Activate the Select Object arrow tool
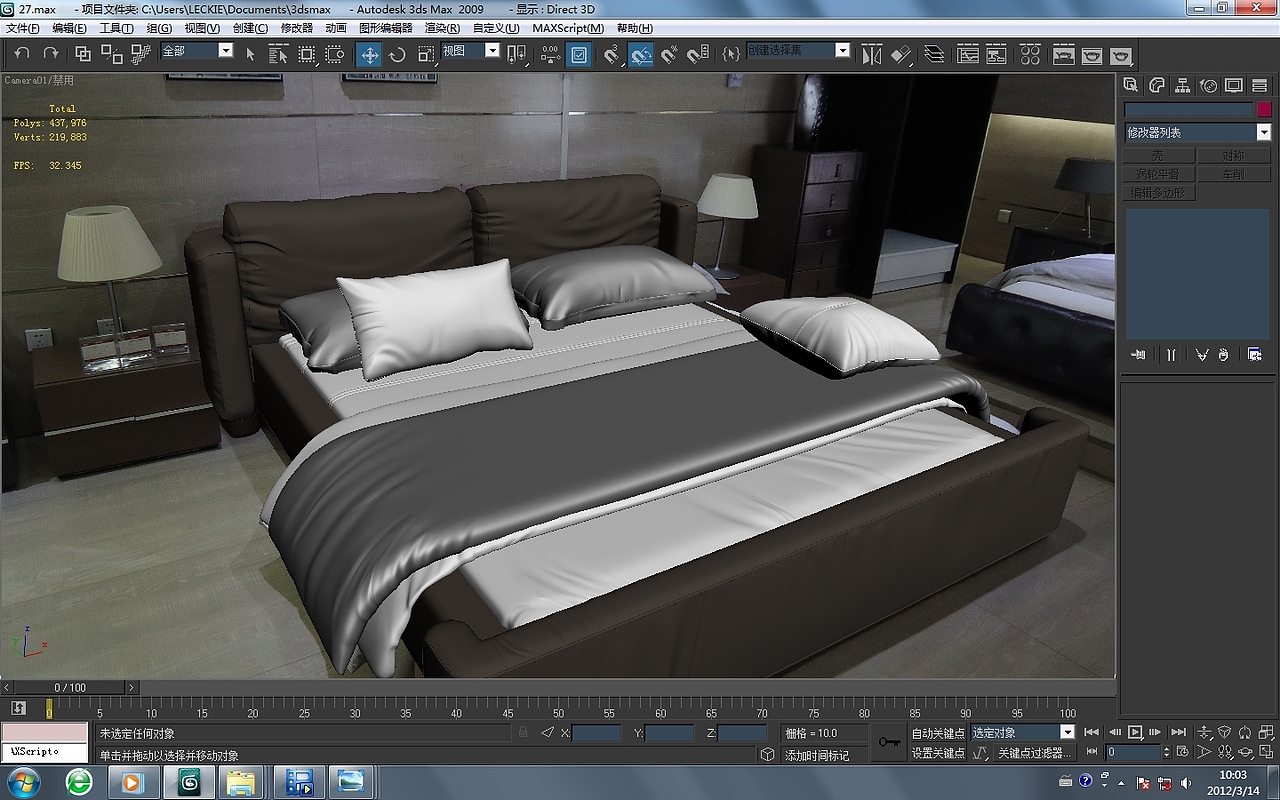The image size is (1280, 800). point(251,54)
